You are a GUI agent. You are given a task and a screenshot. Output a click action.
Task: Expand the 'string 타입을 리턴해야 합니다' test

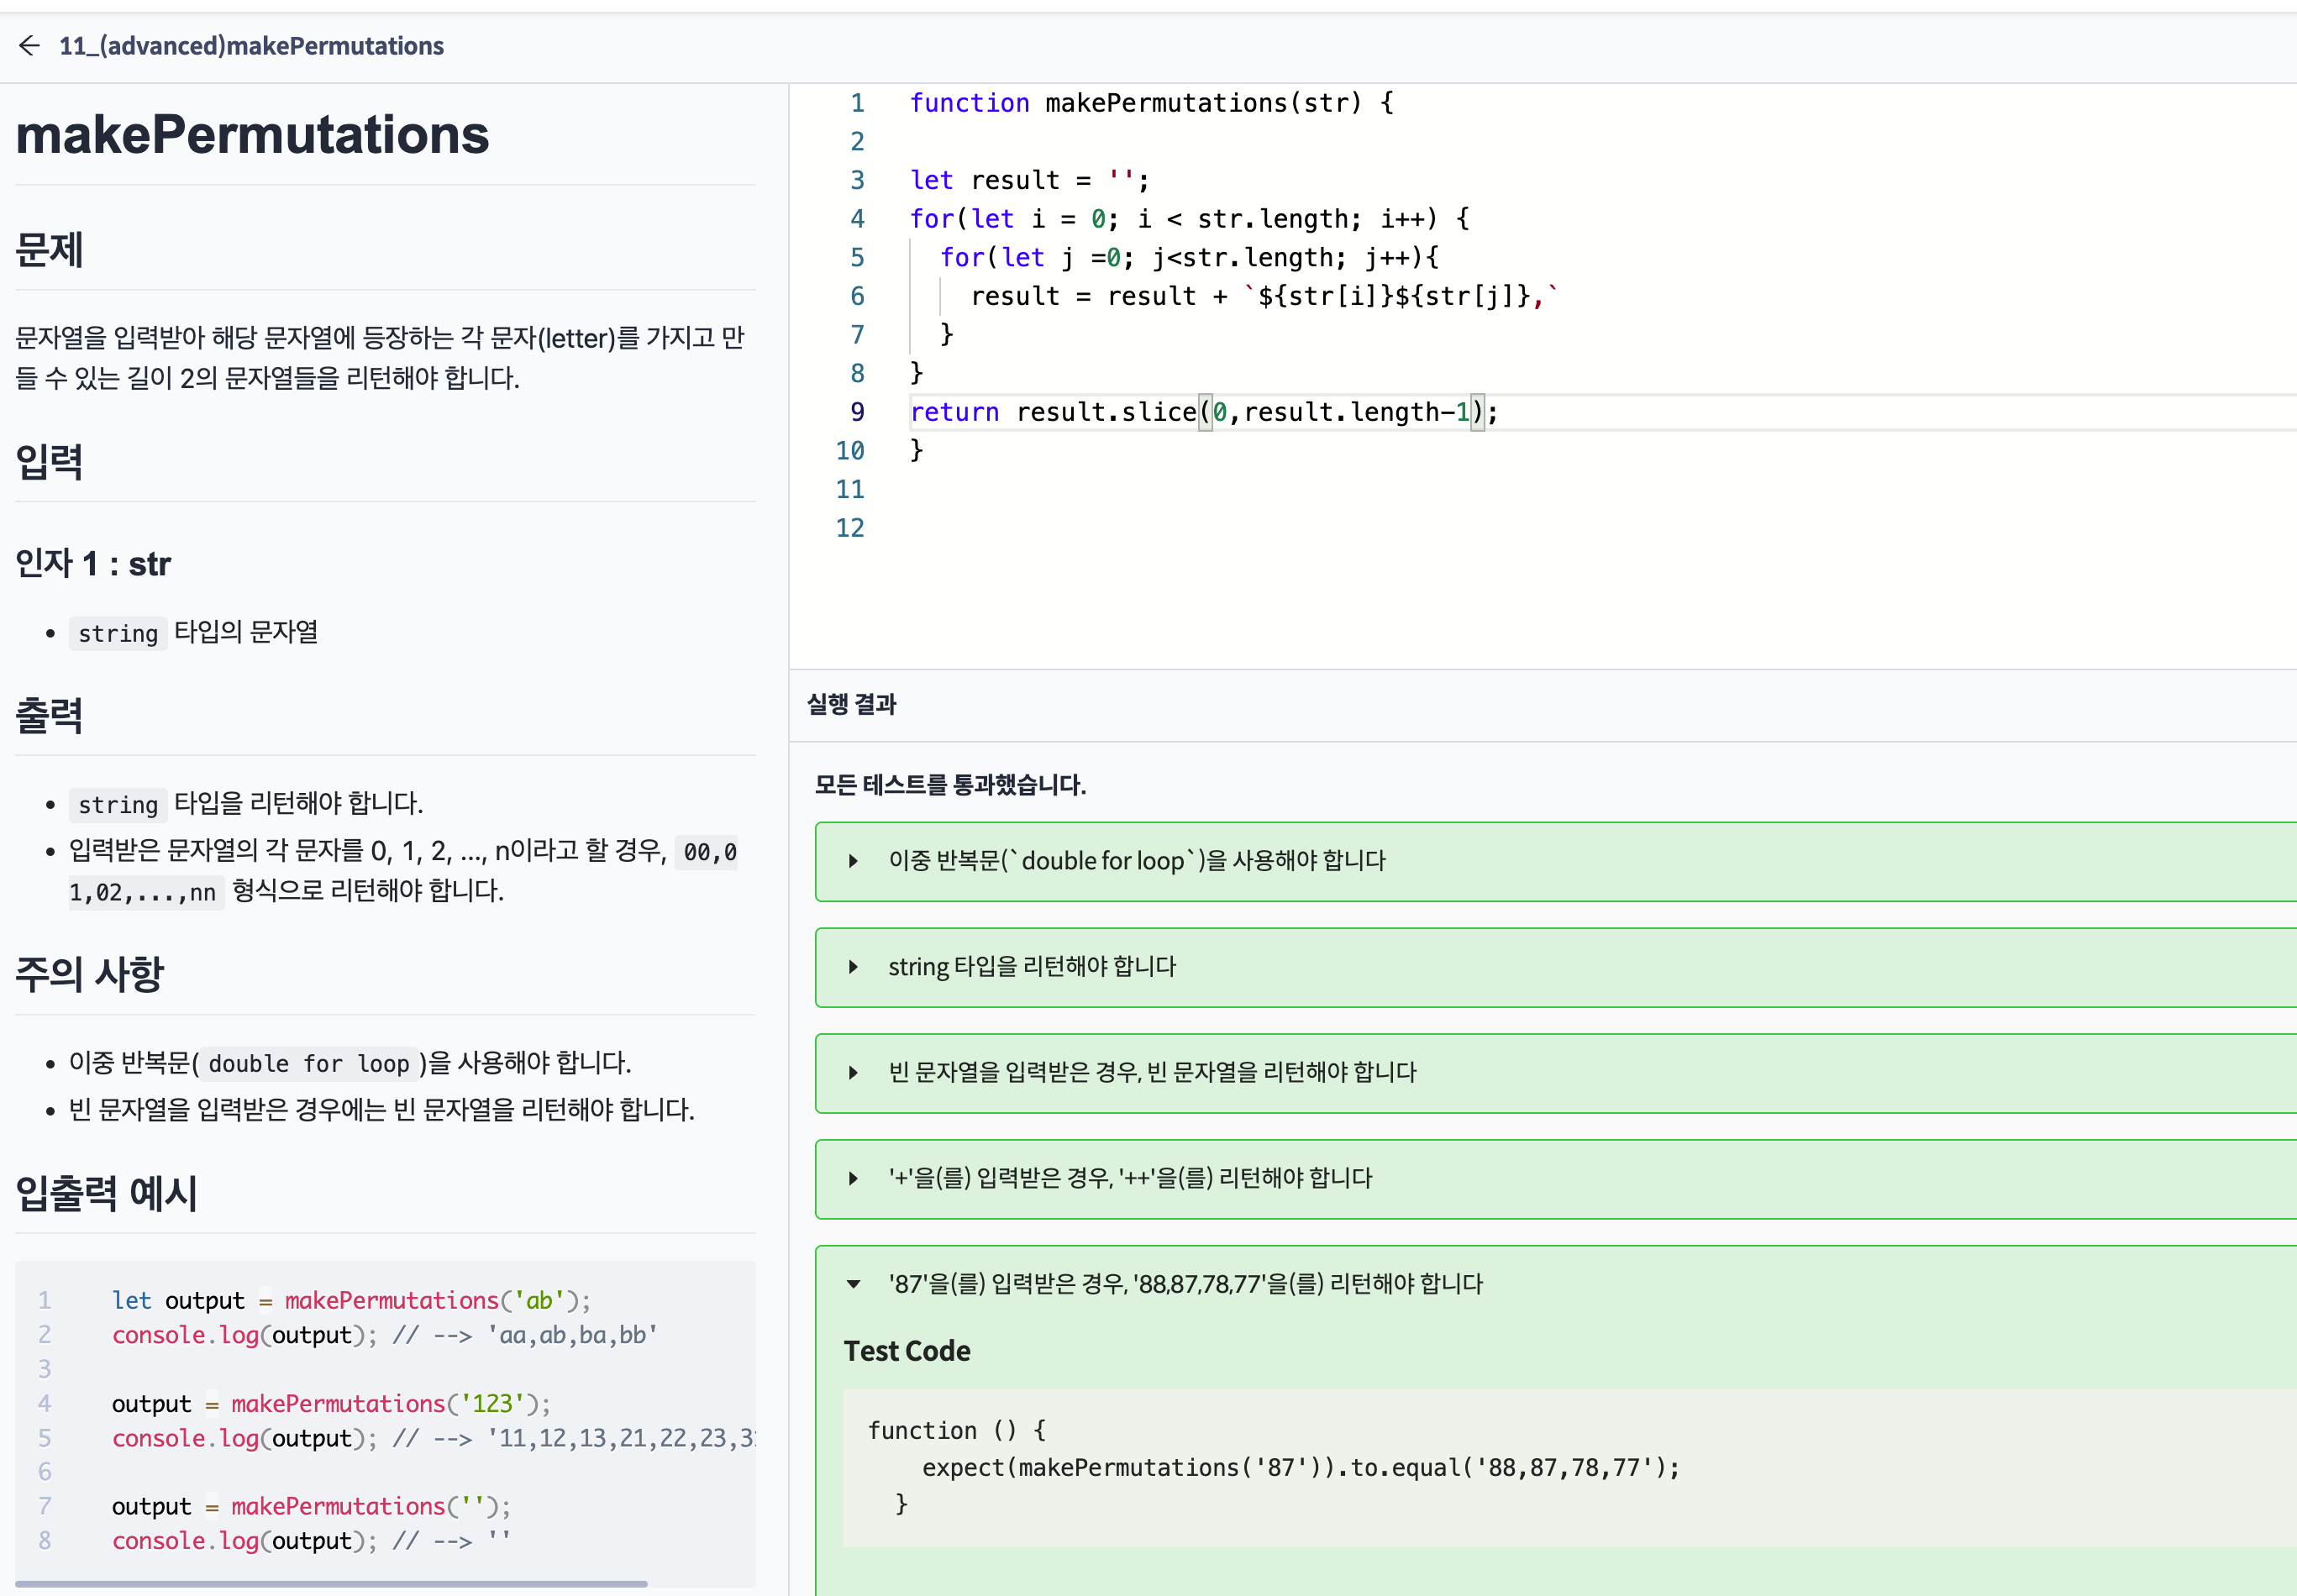[852, 967]
